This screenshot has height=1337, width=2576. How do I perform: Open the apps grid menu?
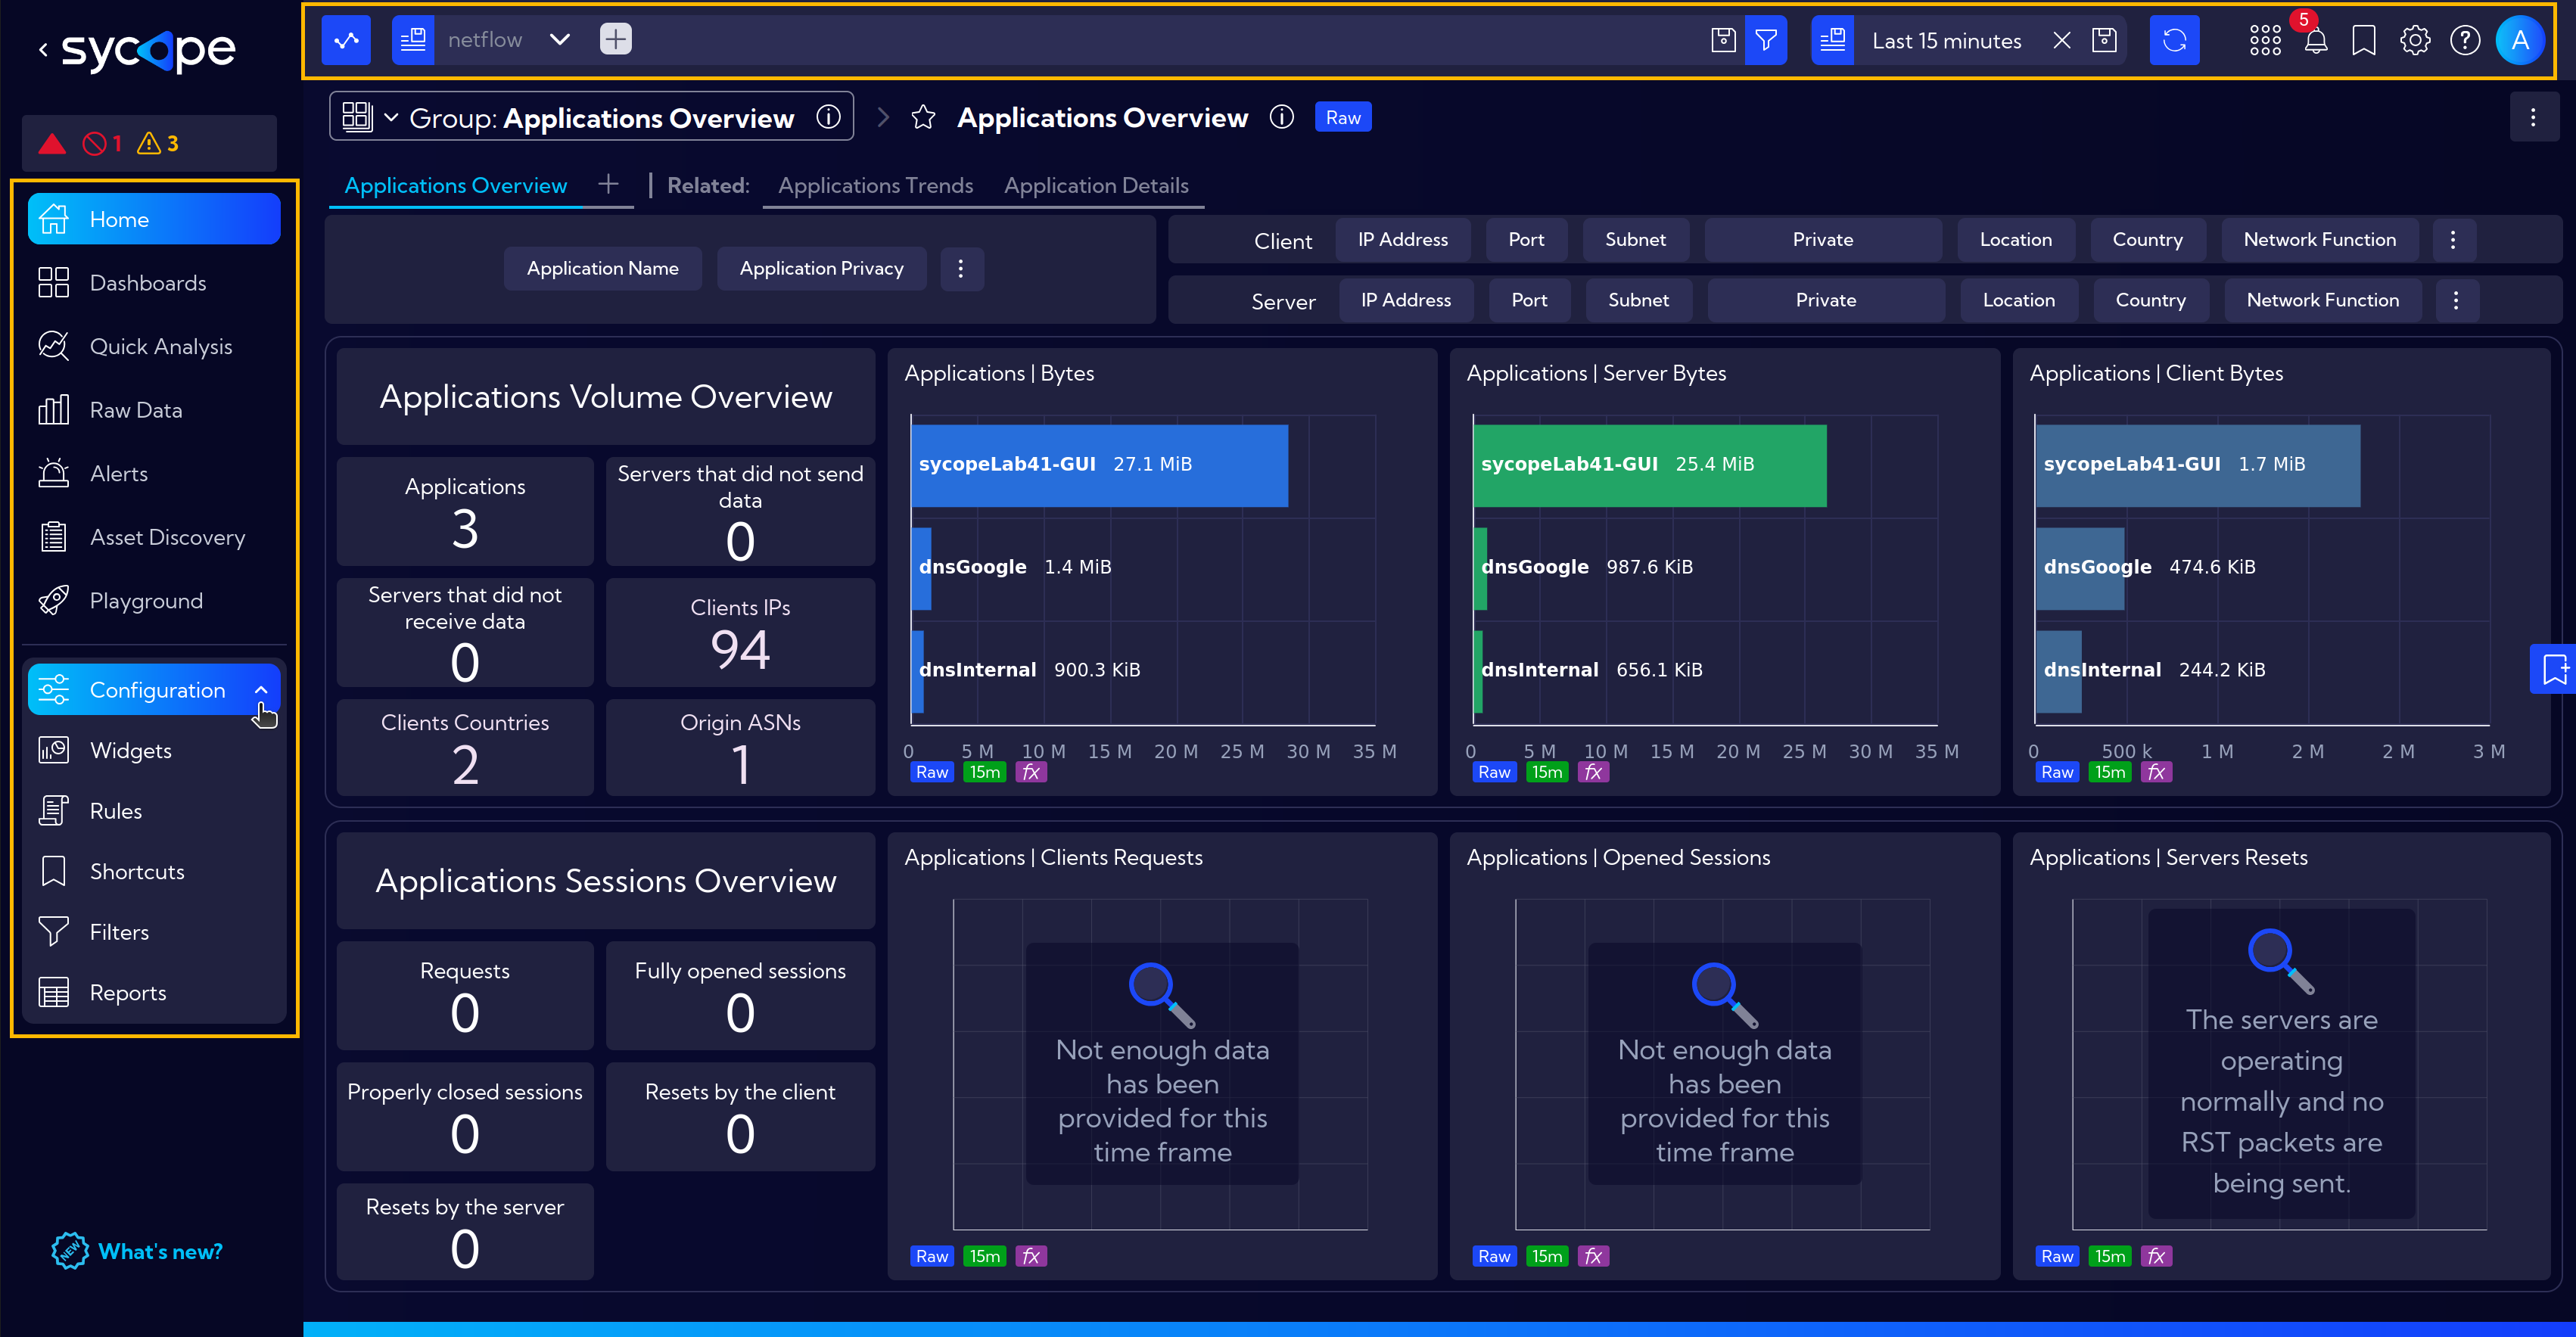pyautogui.click(x=2265, y=40)
